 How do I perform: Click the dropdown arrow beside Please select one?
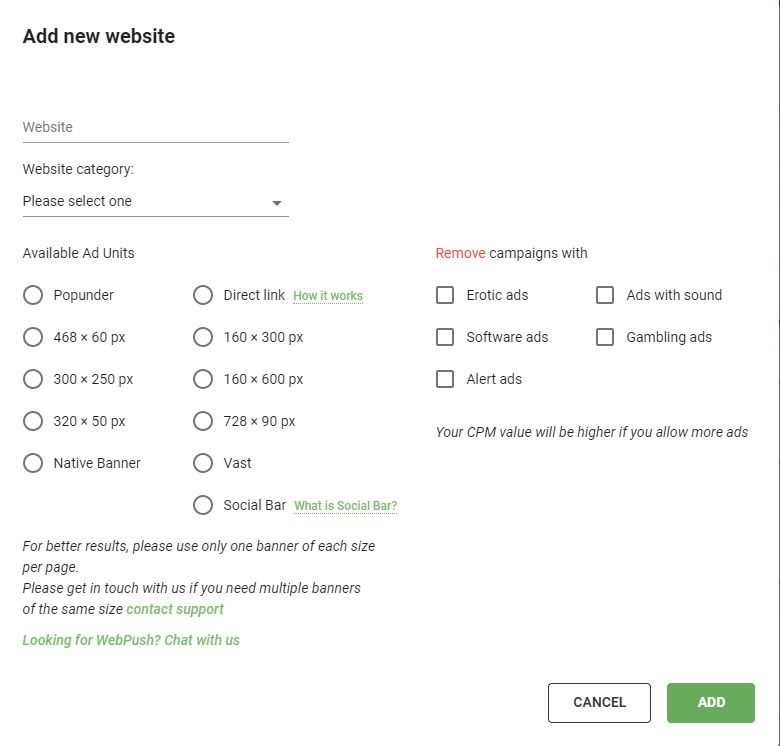(x=277, y=203)
